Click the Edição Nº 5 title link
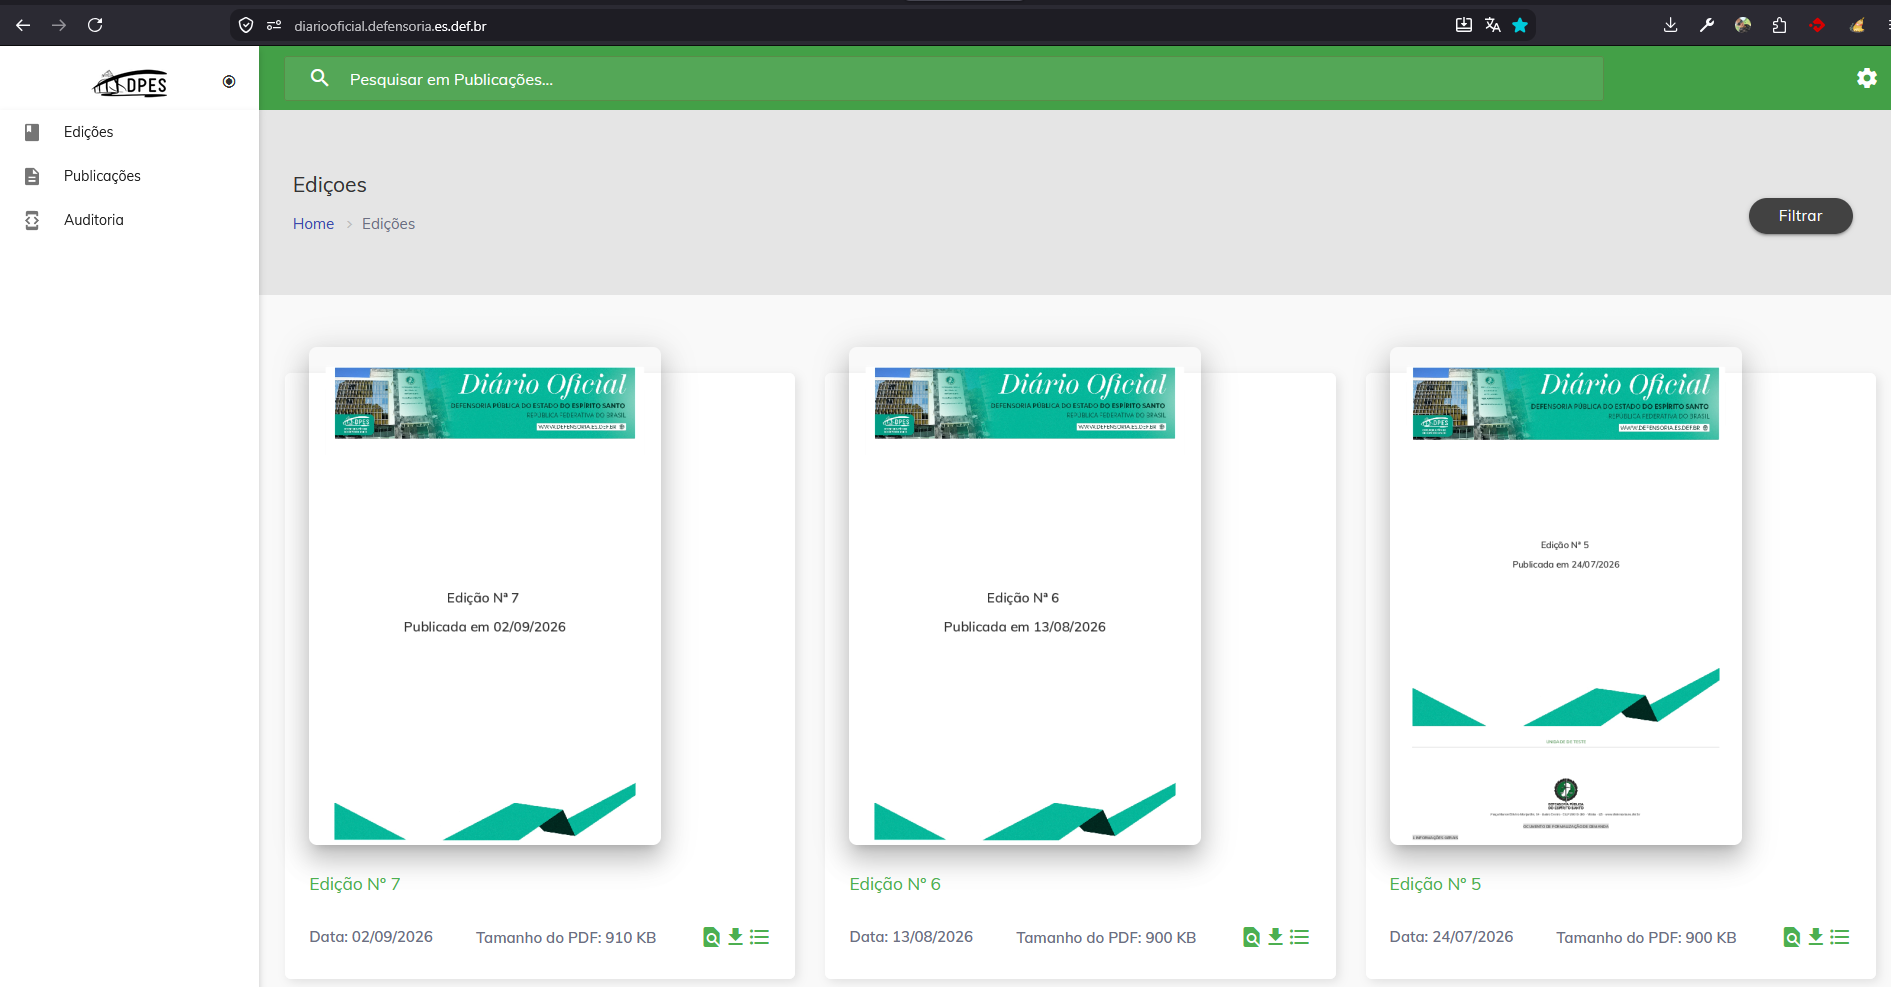 point(1435,884)
